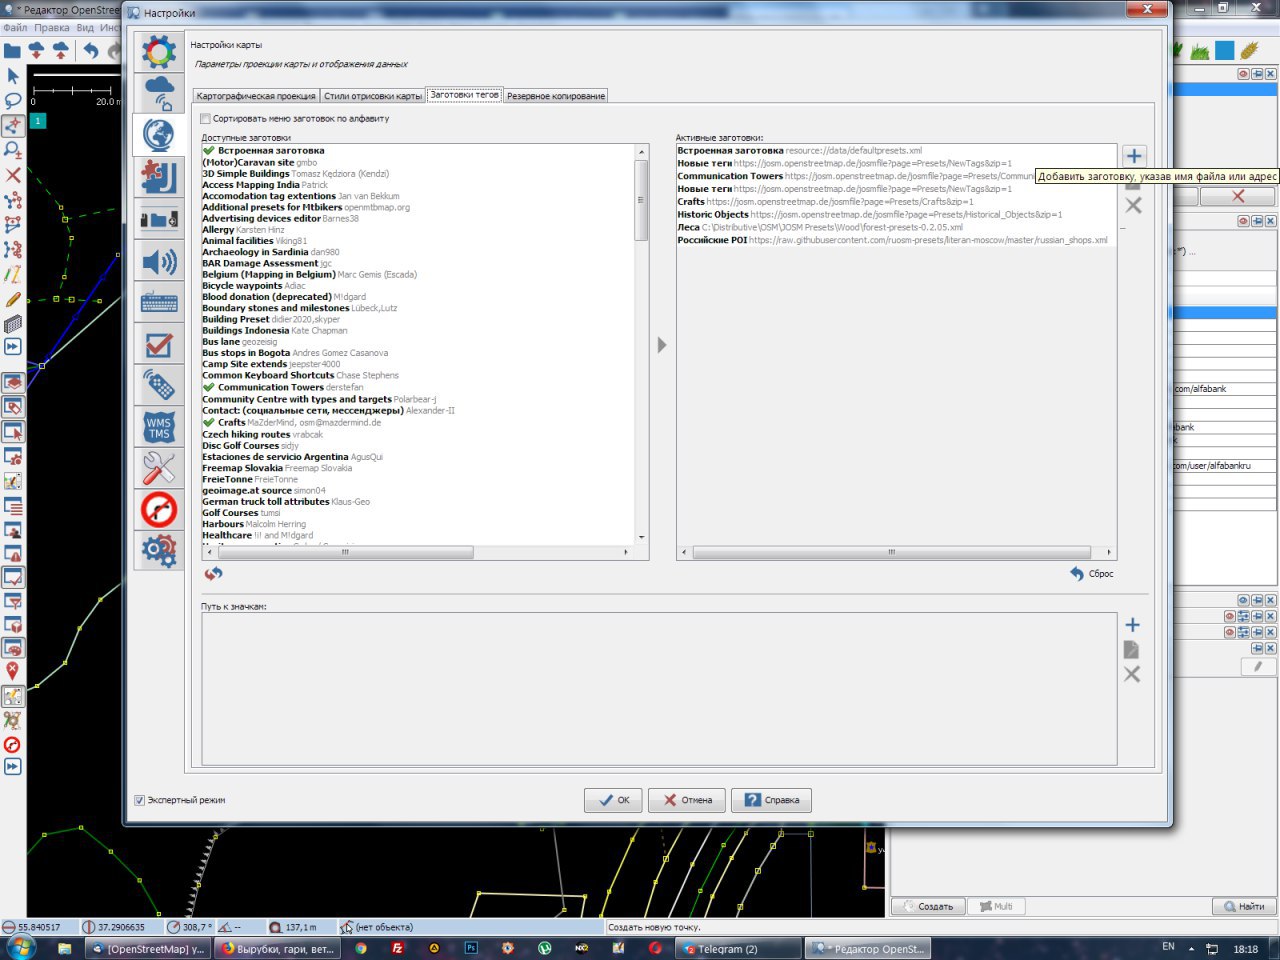The image size is (1280, 960).
Task: Open data validator settings icon
Action: [159, 344]
